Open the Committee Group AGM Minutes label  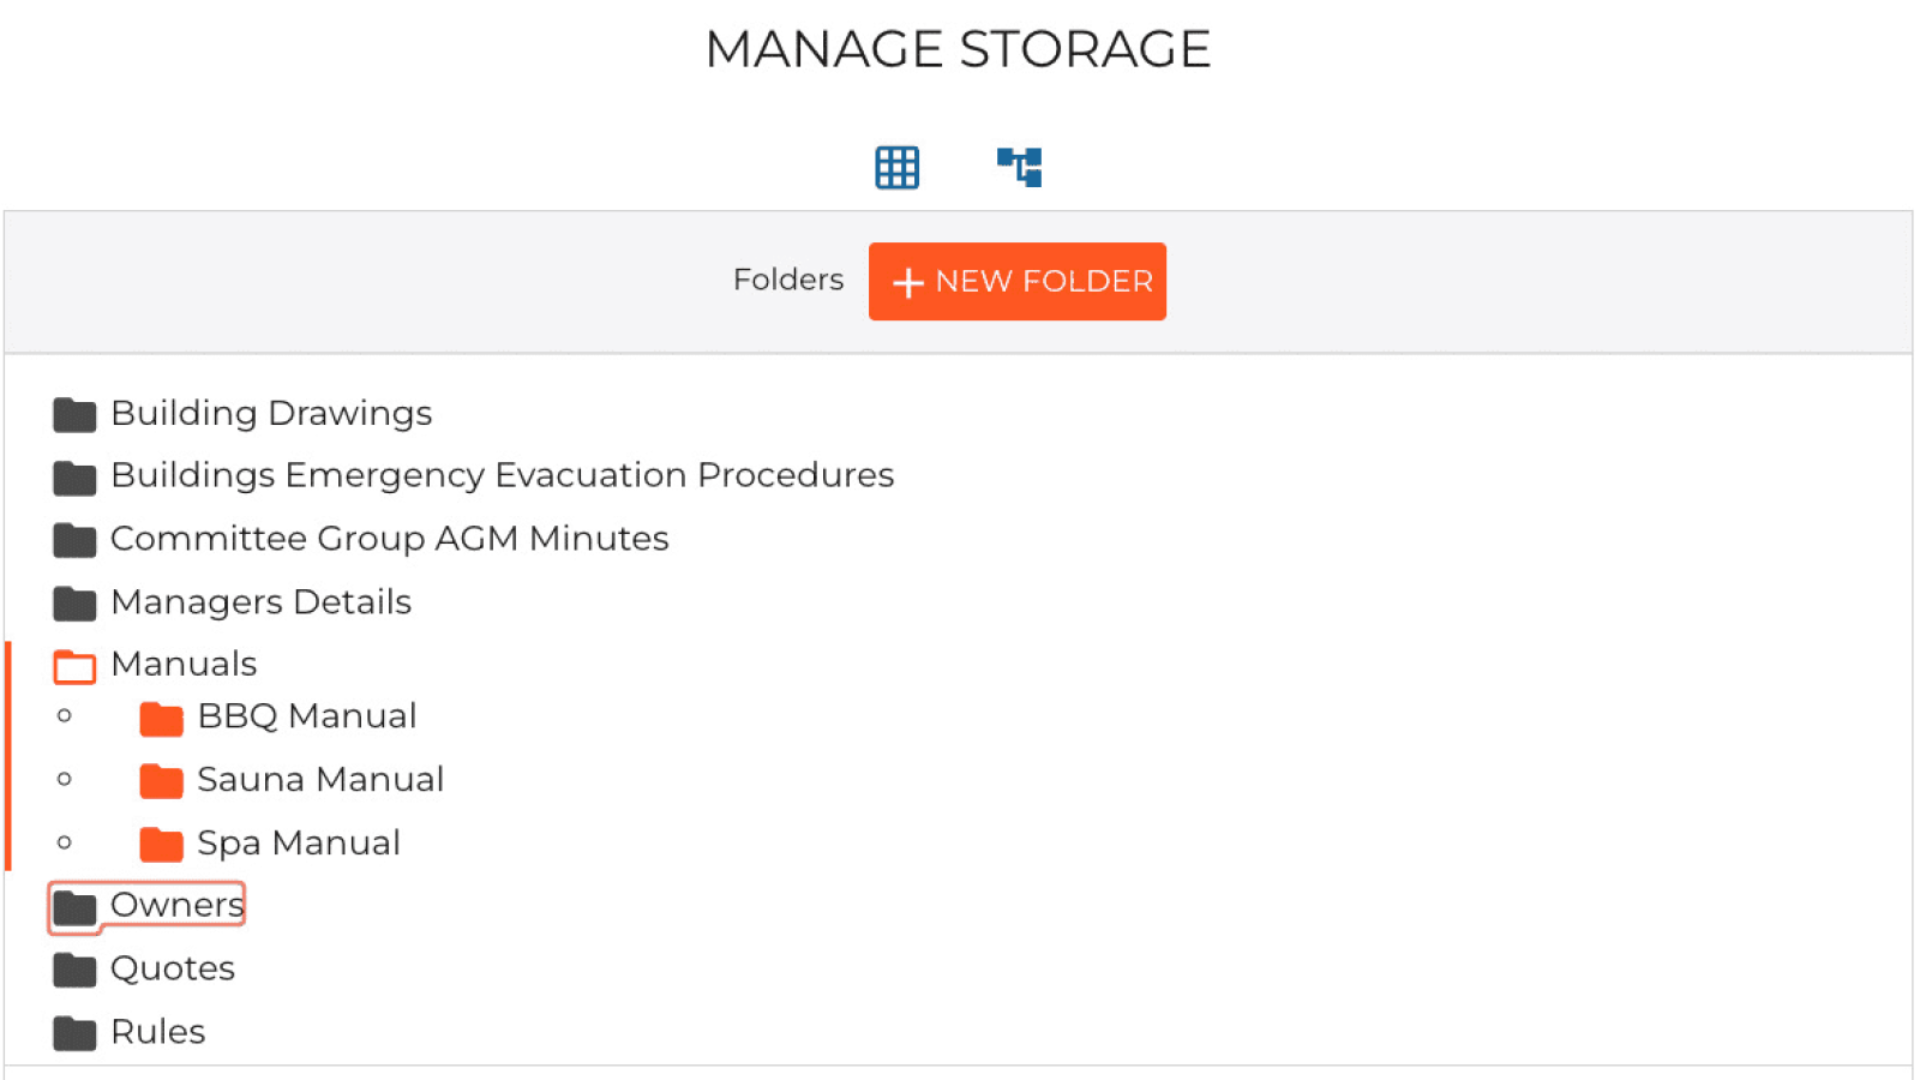389,538
